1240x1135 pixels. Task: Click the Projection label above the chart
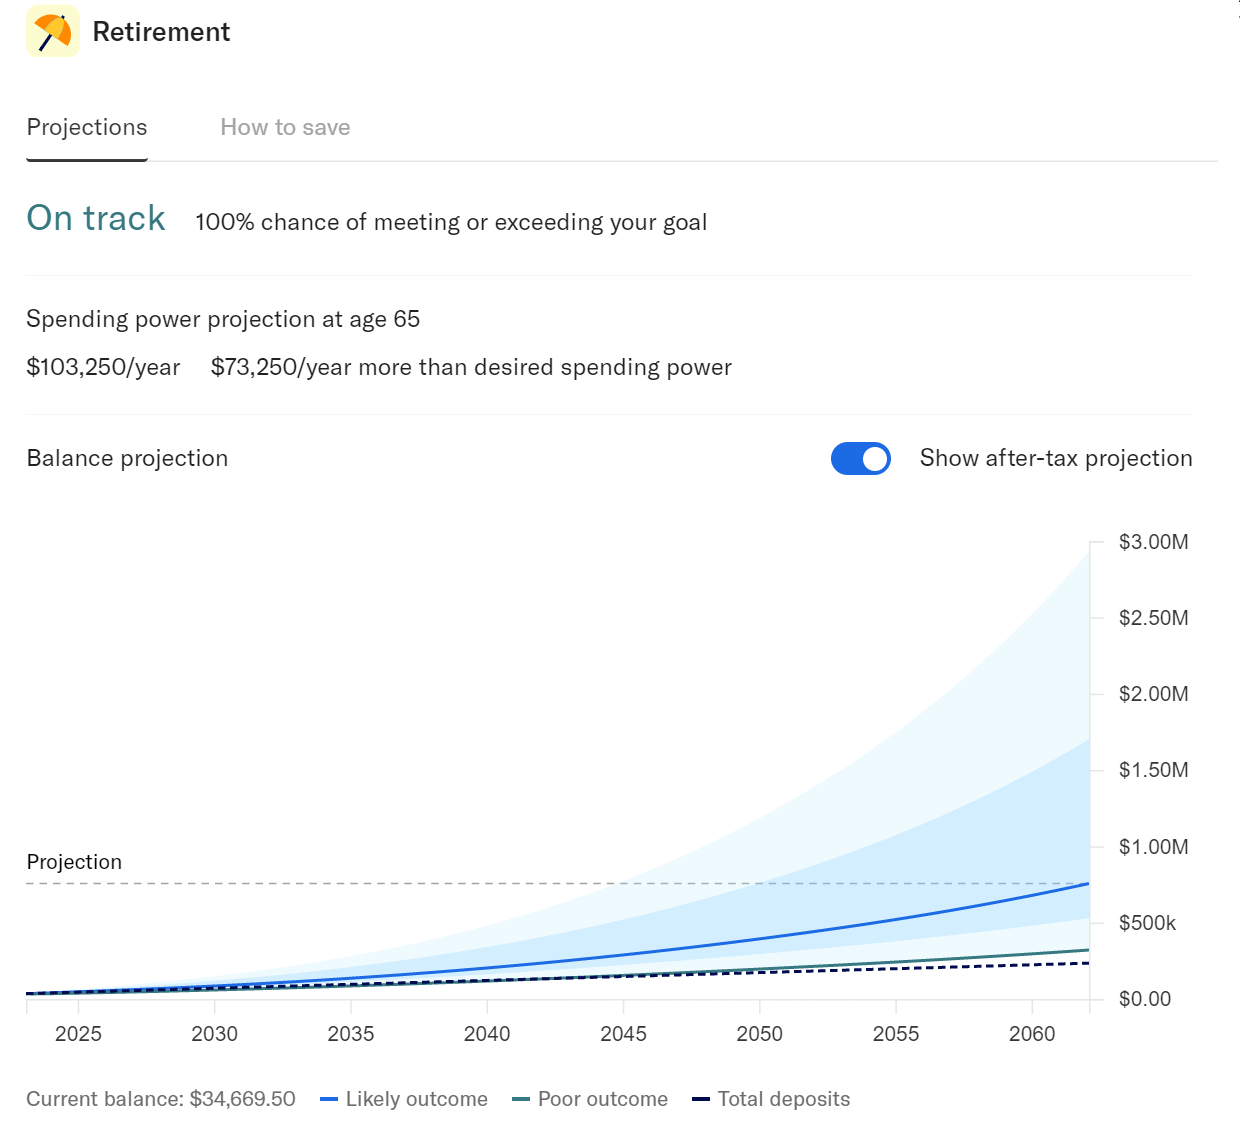click(x=74, y=861)
